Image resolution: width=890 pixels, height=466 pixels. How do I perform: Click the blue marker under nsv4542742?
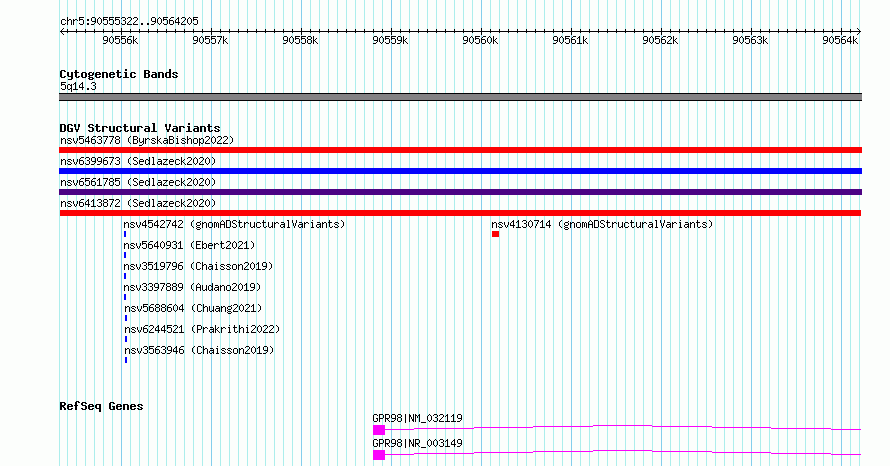125,234
